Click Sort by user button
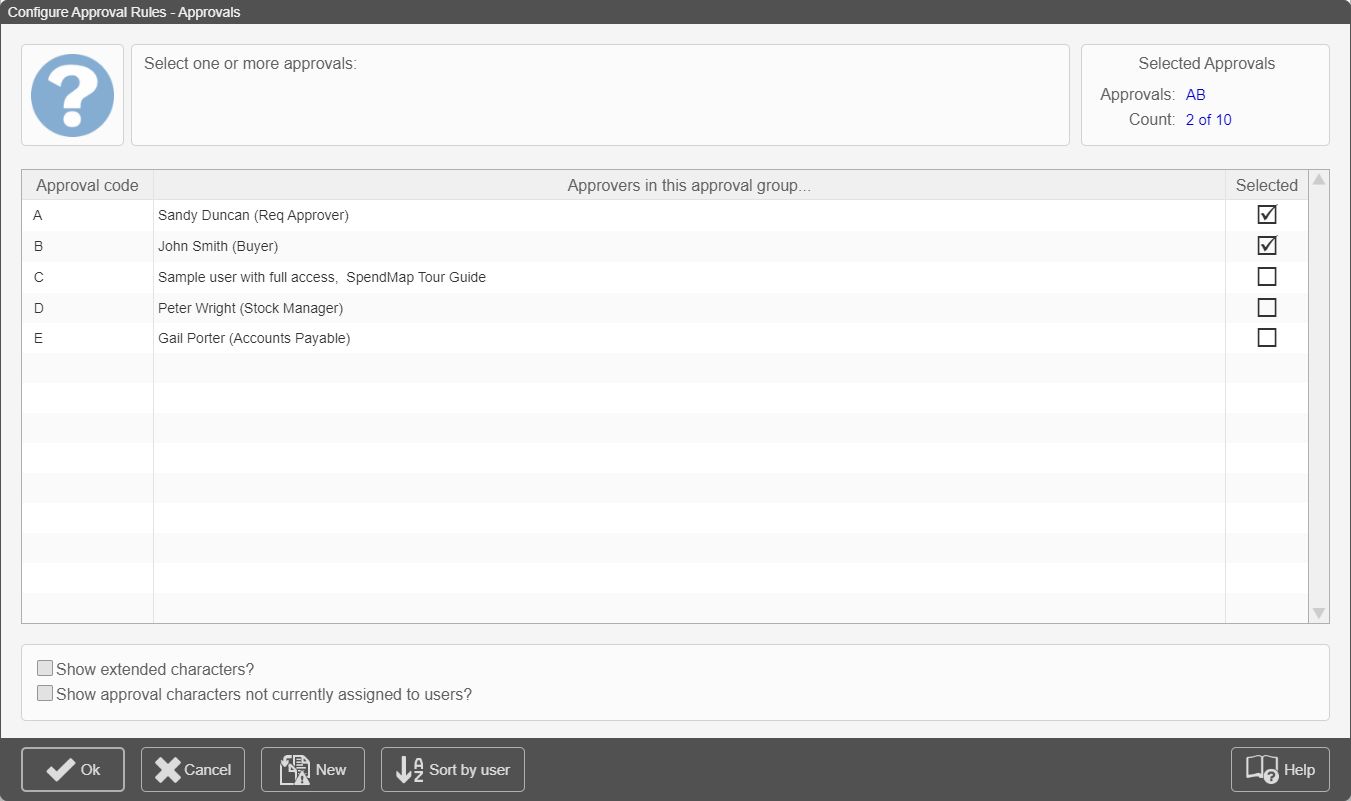This screenshot has height=801, width=1351. click(453, 769)
